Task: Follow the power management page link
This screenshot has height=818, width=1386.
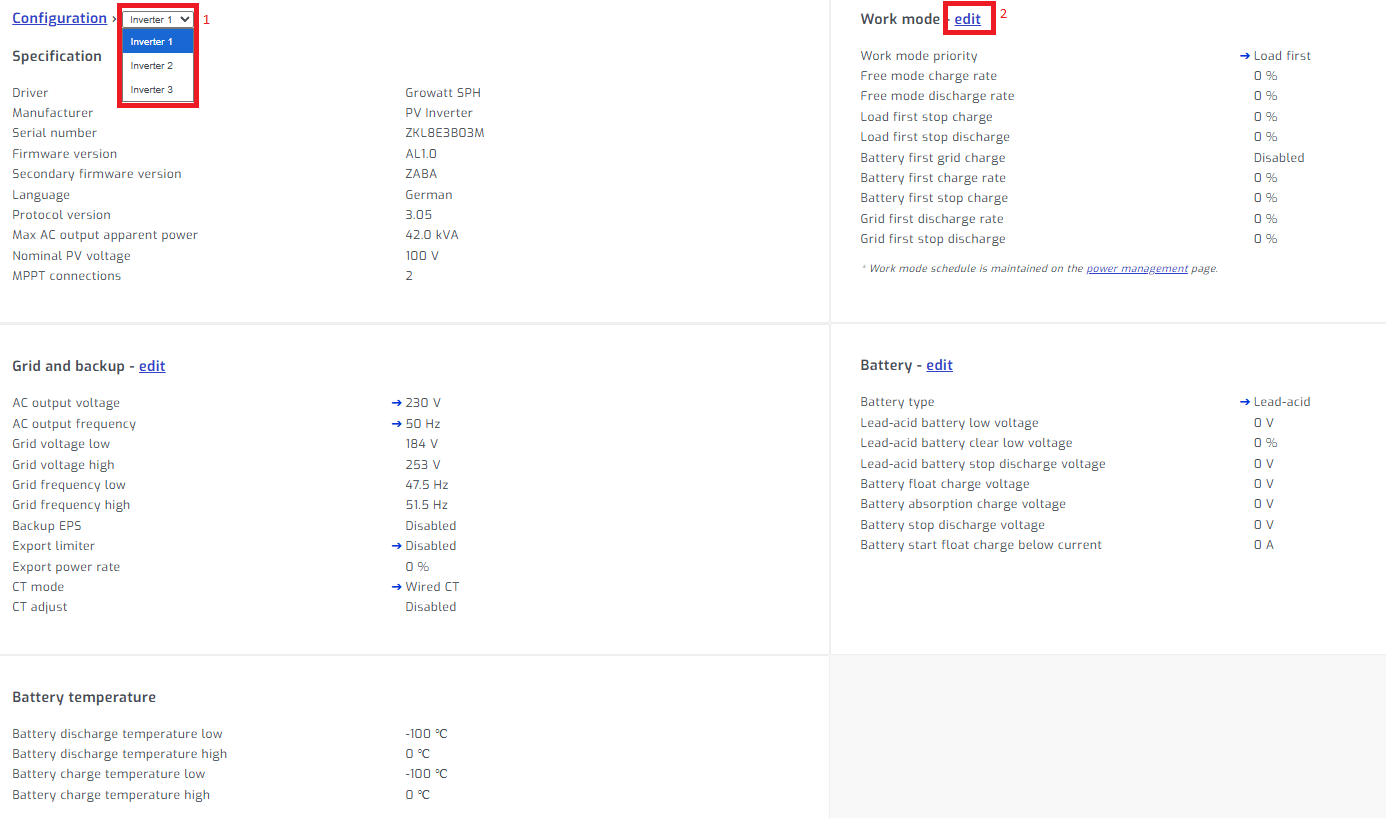Action: [1137, 269]
